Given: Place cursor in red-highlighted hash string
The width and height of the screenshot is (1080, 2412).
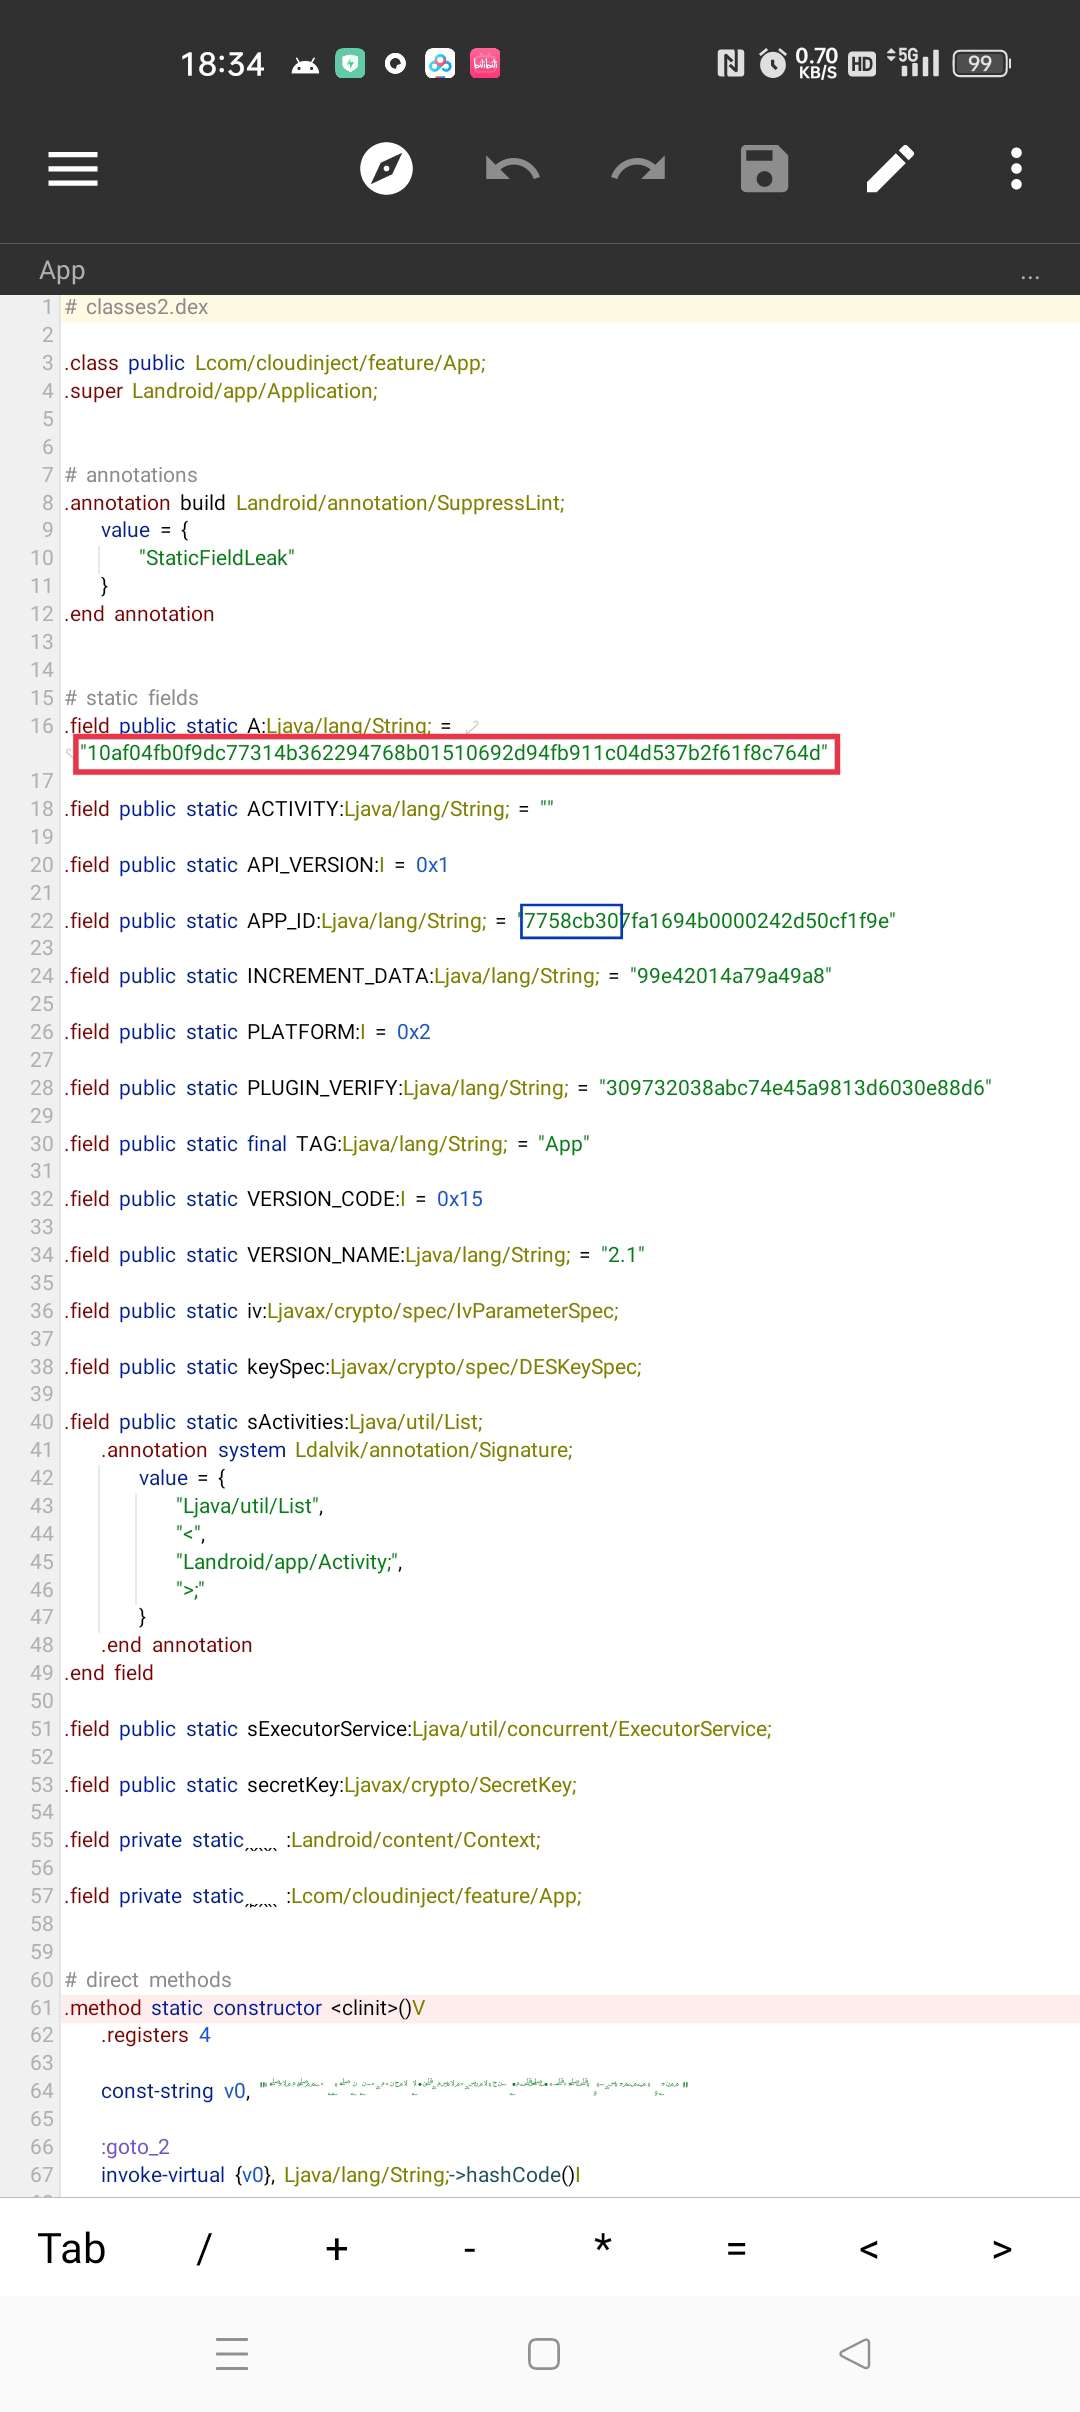Looking at the screenshot, I should pos(455,754).
